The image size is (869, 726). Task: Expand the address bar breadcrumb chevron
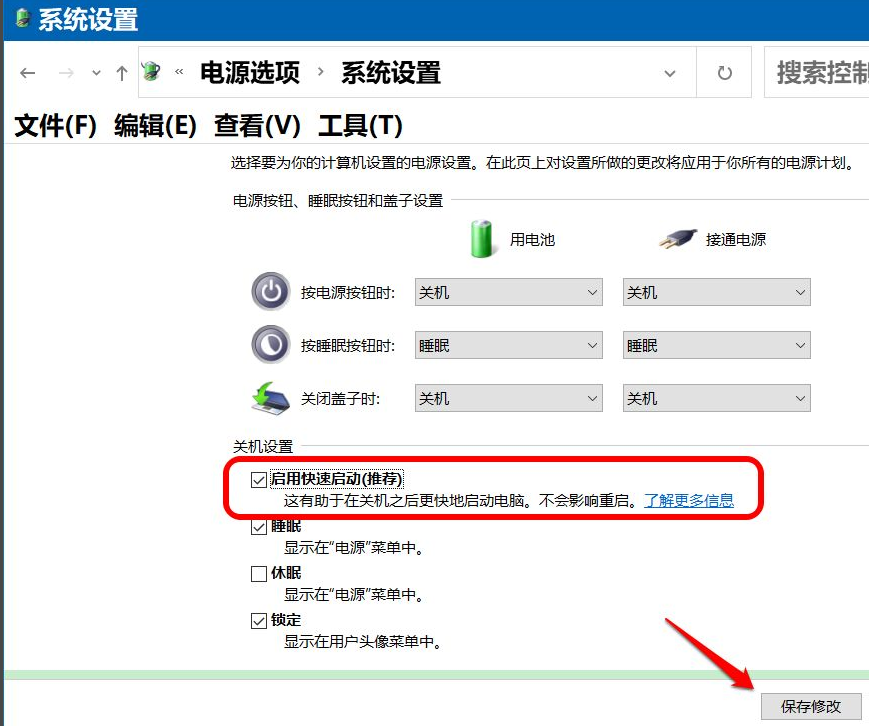click(x=670, y=72)
